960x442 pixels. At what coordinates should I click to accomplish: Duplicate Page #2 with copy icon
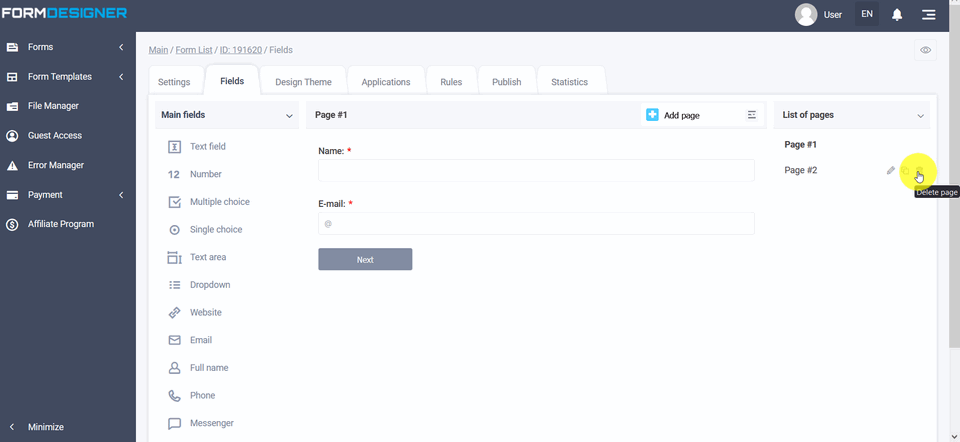(905, 171)
